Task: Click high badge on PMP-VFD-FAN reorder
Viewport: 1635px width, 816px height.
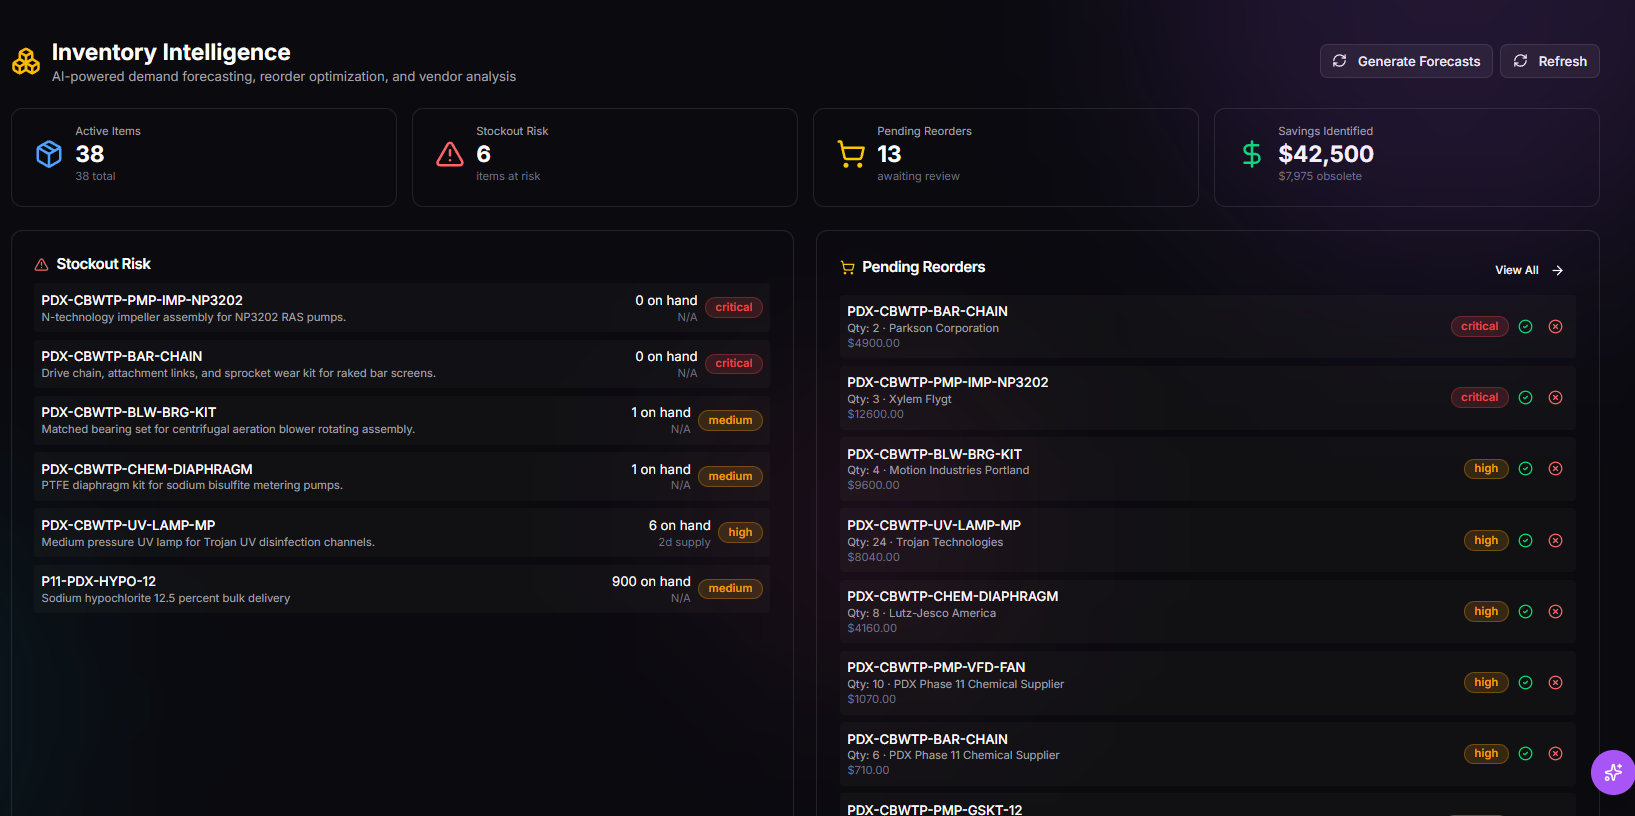Action: (x=1486, y=683)
